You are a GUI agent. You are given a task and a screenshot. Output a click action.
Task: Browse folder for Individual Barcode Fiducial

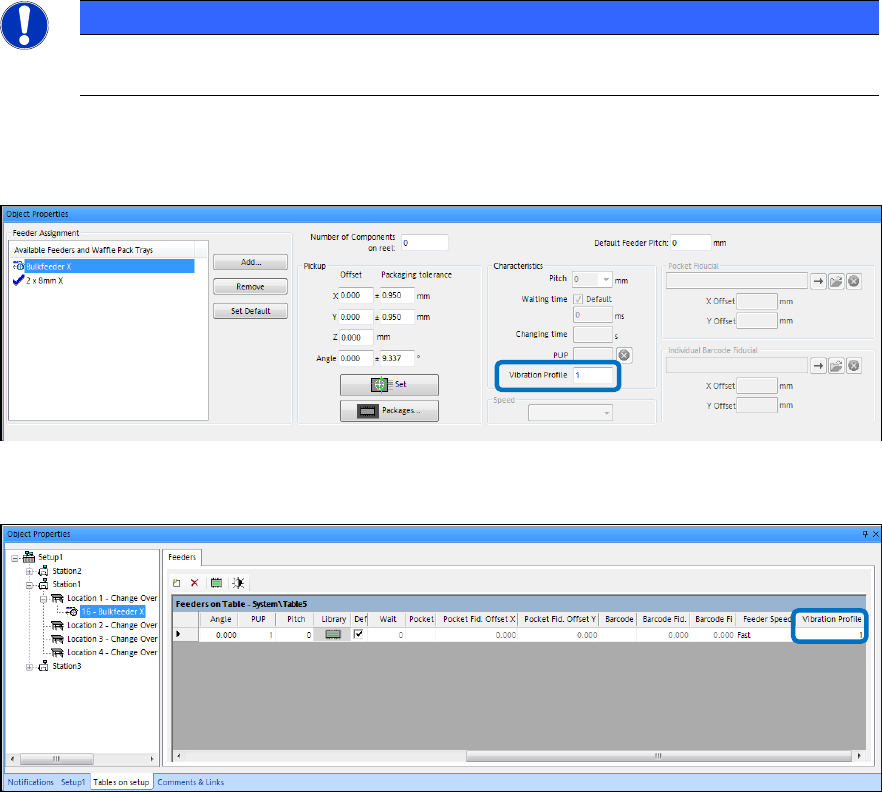click(x=836, y=367)
